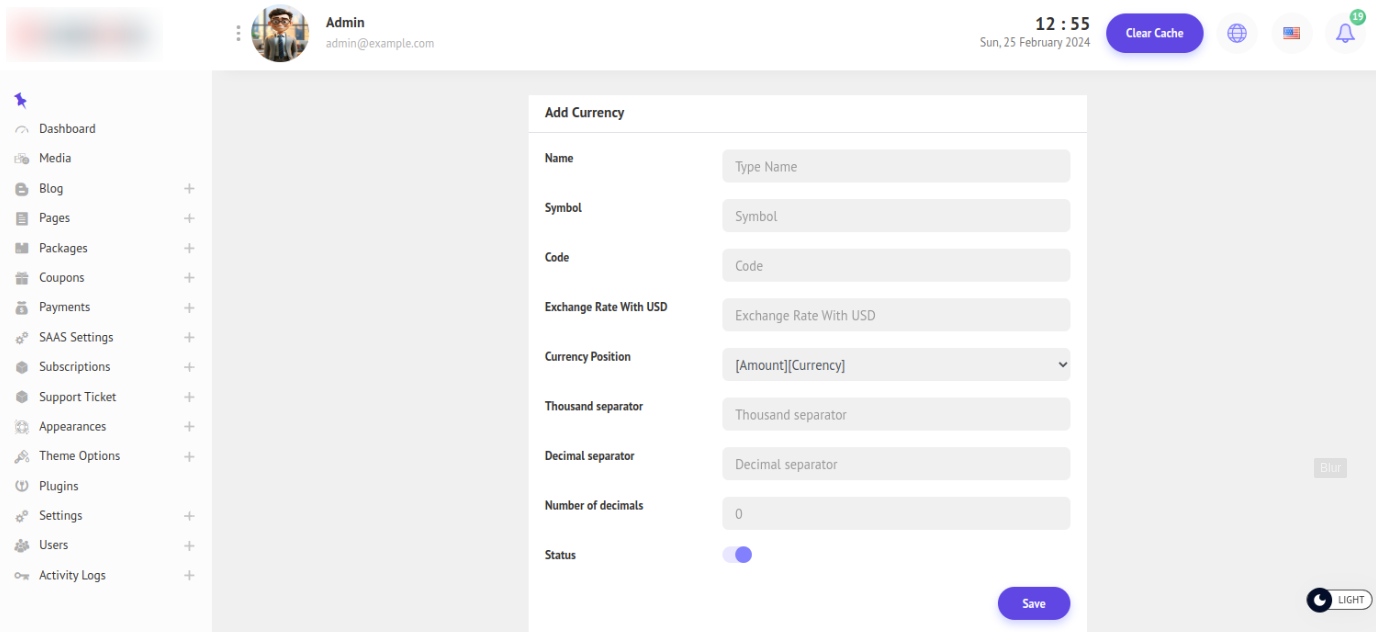The image size is (1376, 632).
Task: Go to Support Ticket menu item
Action: click(x=77, y=397)
